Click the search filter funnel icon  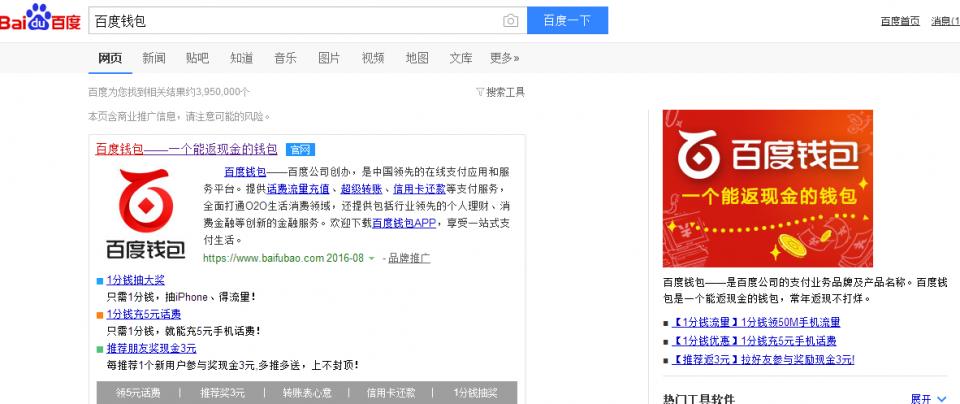pyautogui.click(x=480, y=92)
